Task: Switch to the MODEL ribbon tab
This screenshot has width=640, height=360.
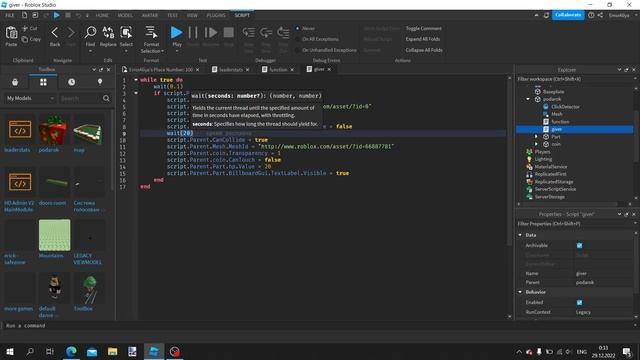Action: [125, 15]
